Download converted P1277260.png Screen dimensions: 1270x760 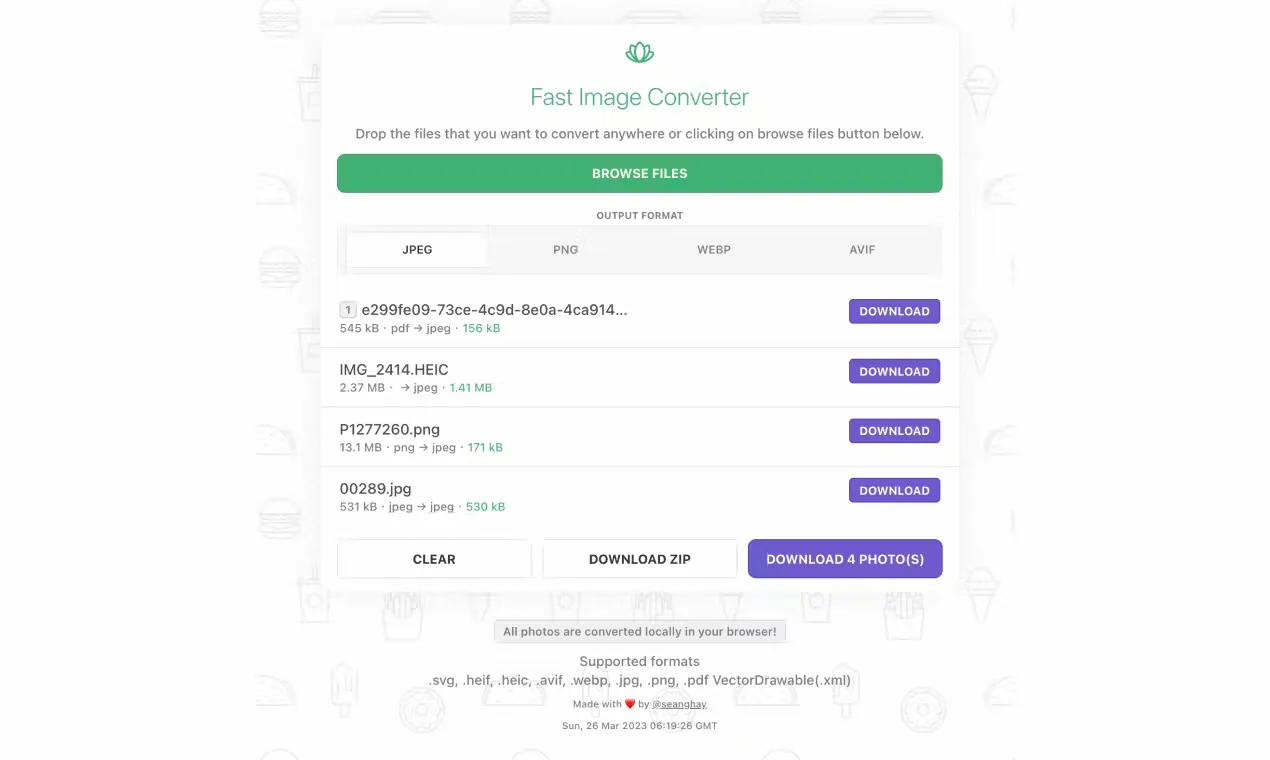894,431
